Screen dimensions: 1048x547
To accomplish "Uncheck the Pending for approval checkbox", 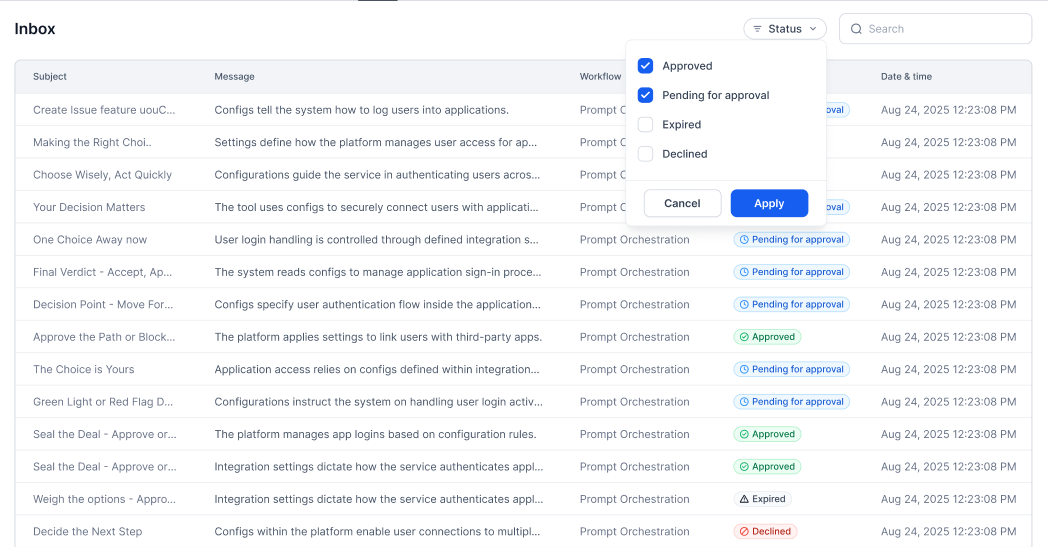I will tap(645, 95).
